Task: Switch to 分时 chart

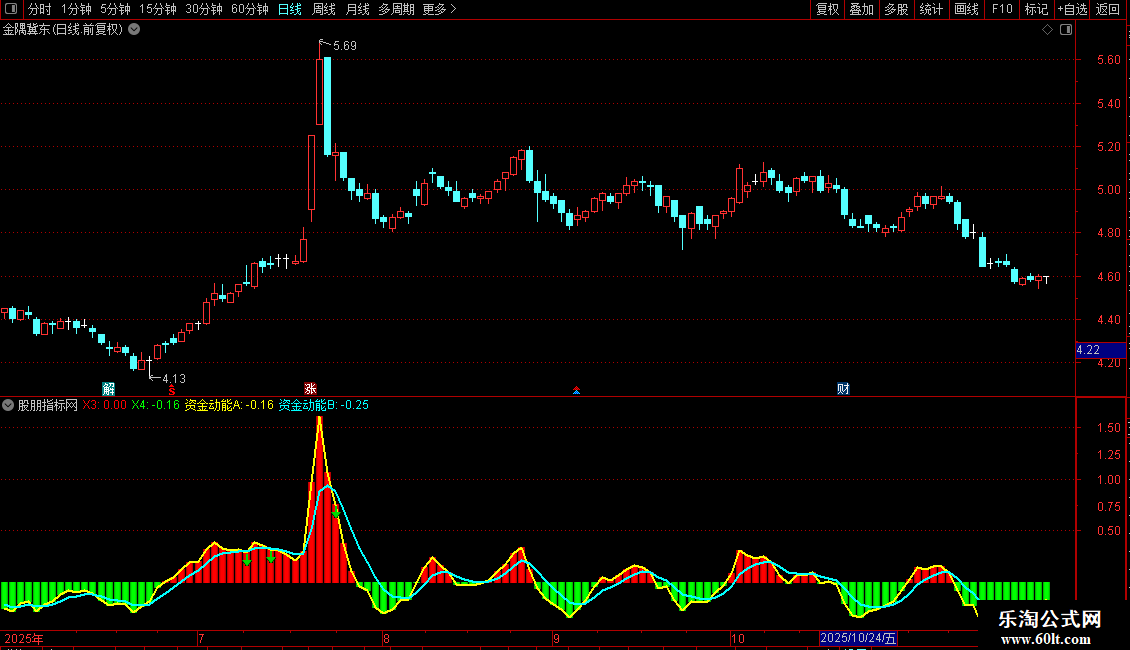Action: (x=40, y=9)
